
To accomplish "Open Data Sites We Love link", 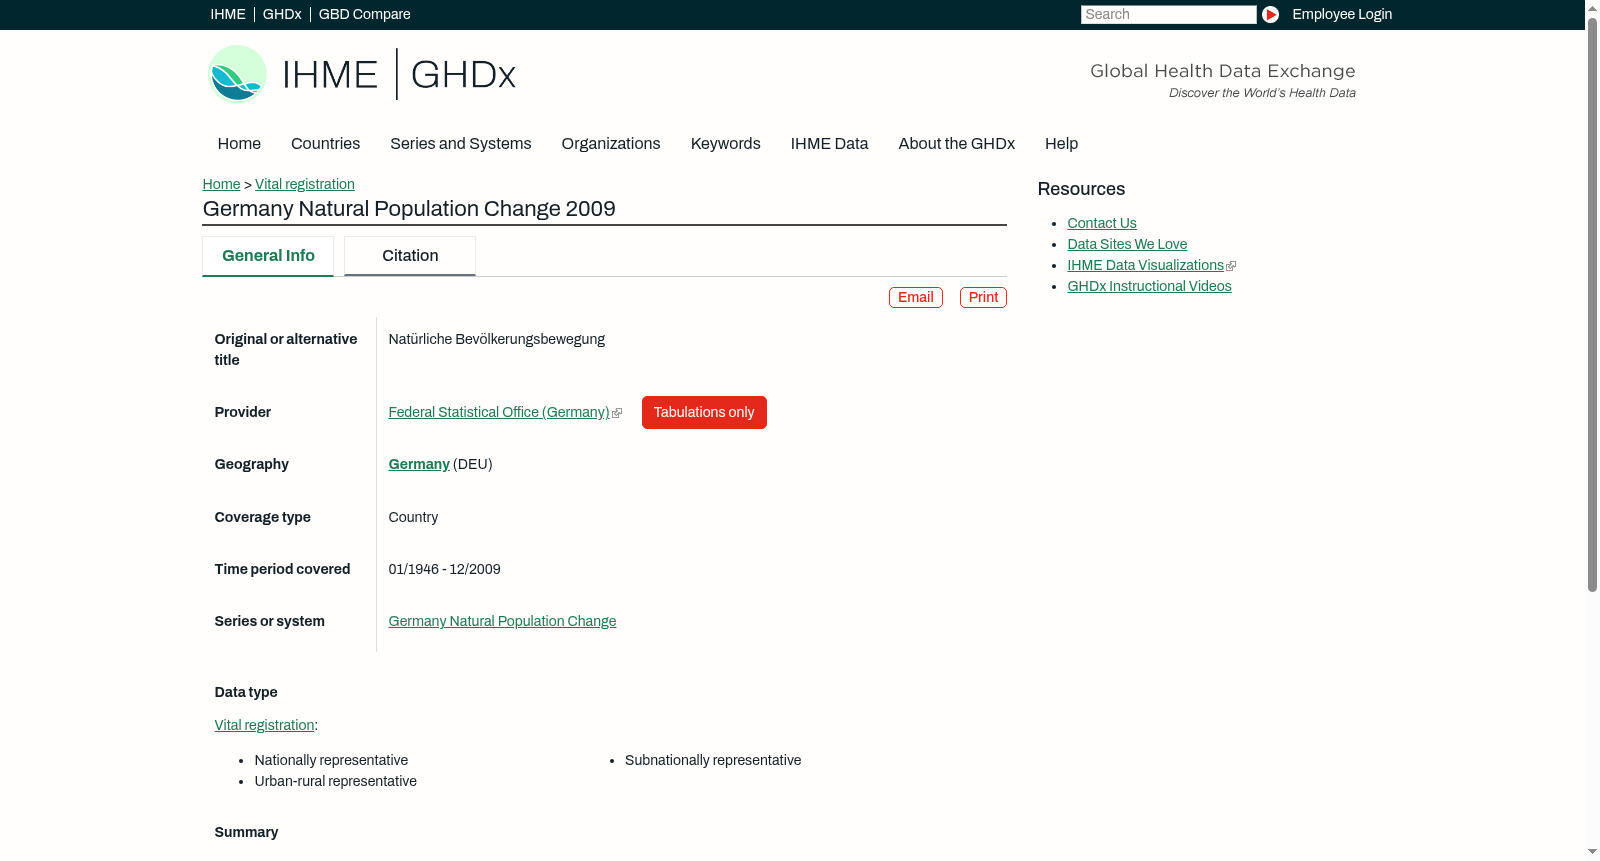I will 1127,244.
